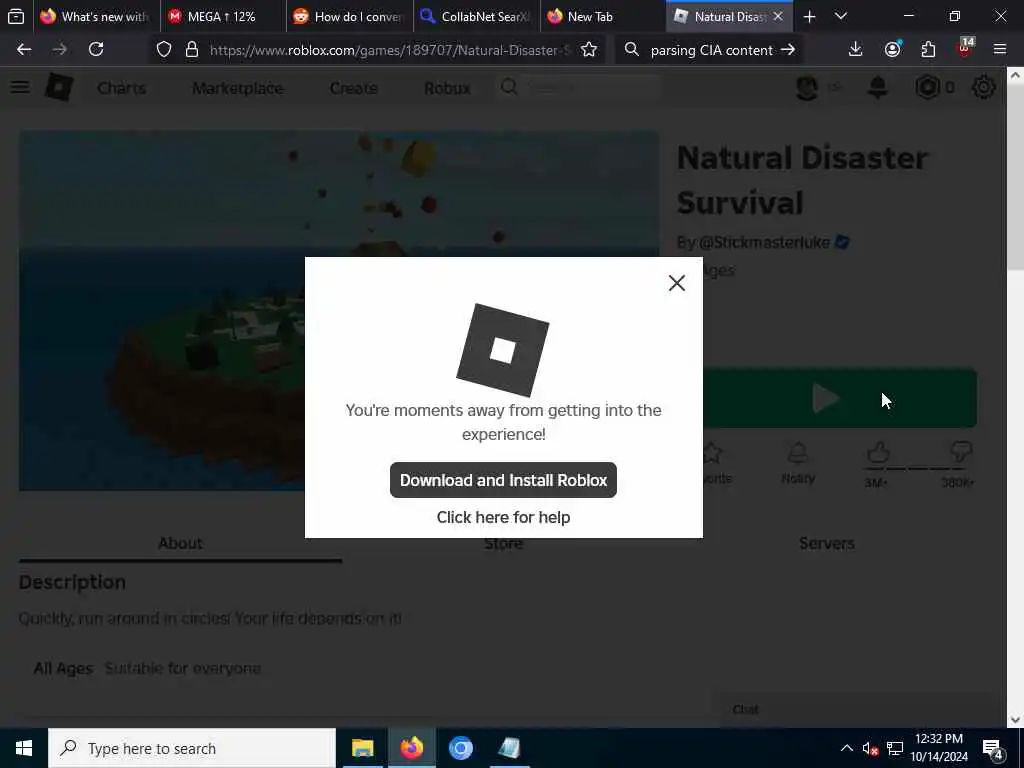Open the Firefox application menu
Image resolution: width=1024 pixels, height=768 pixels.
tap(999, 50)
